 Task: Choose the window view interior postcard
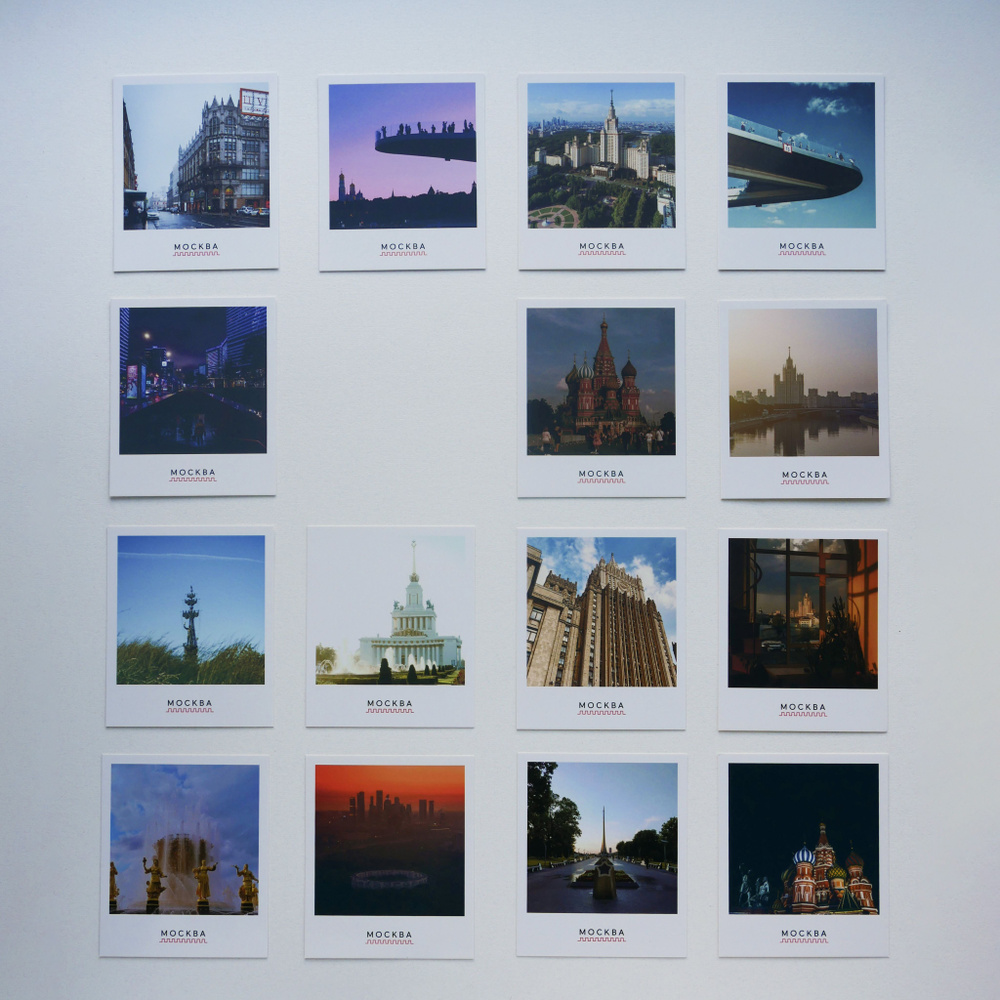click(802, 630)
